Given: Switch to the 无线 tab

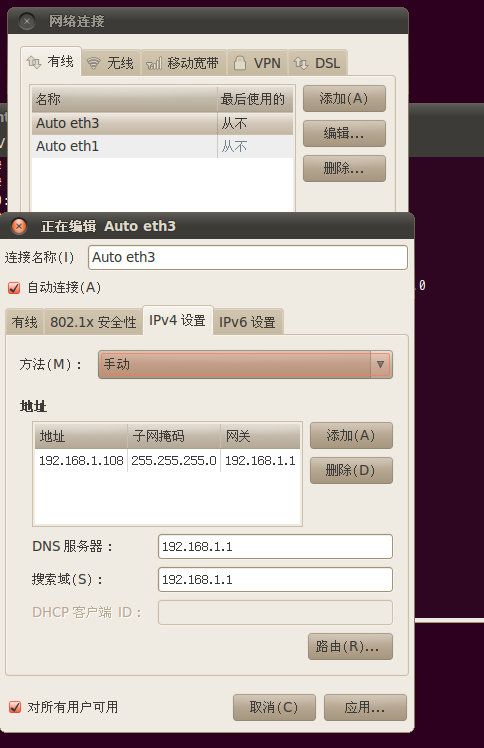Looking at the screenshot, I should [111, 63].
